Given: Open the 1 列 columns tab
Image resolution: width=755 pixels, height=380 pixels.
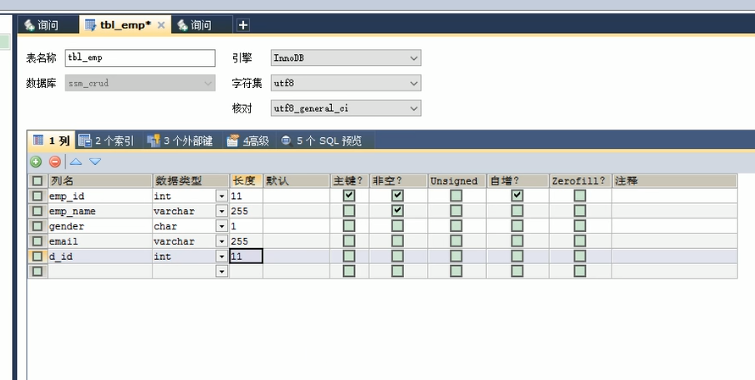Looking at the screenshot, I should click(51, 141).
